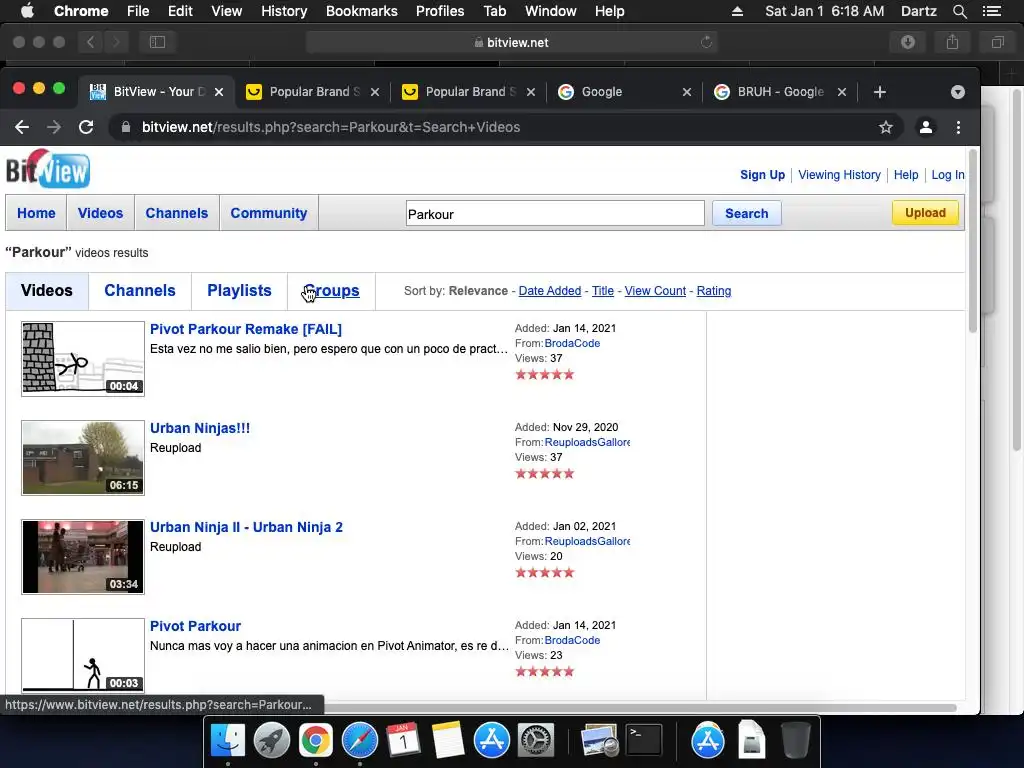This screenshot has width=1024, height=768.
Task: Open Viewing History link
Action: click(839, 175)
